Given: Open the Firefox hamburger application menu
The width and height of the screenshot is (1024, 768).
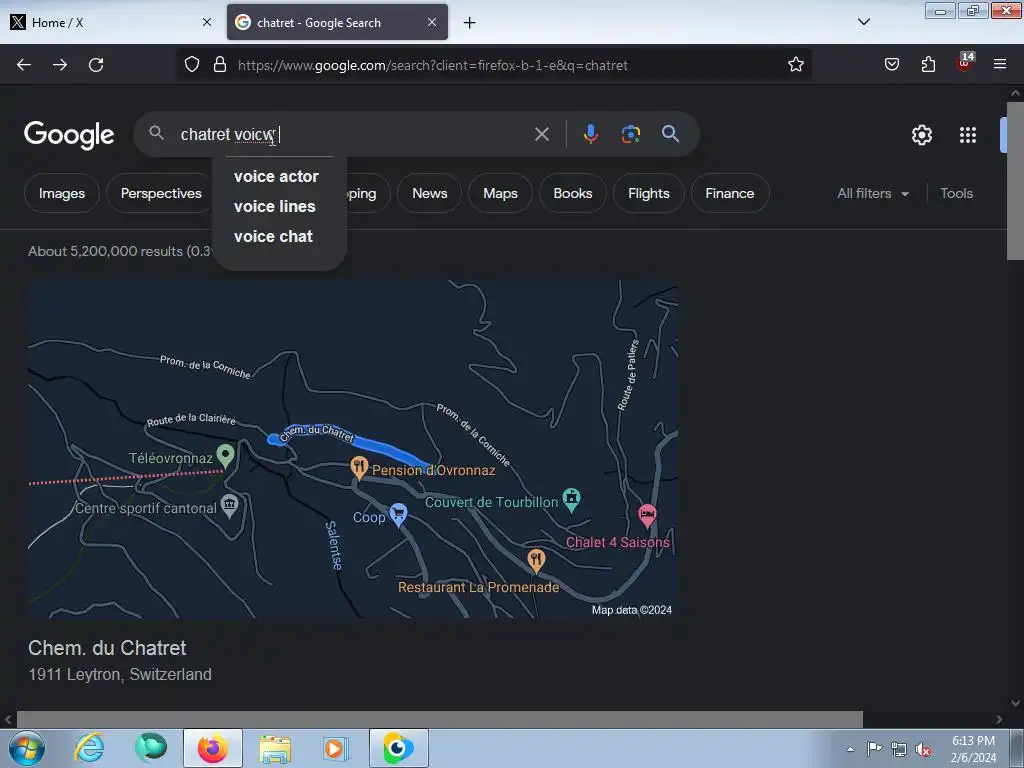Looking at the screenshot, I should pyautogui.click(x=1000, y=65).
